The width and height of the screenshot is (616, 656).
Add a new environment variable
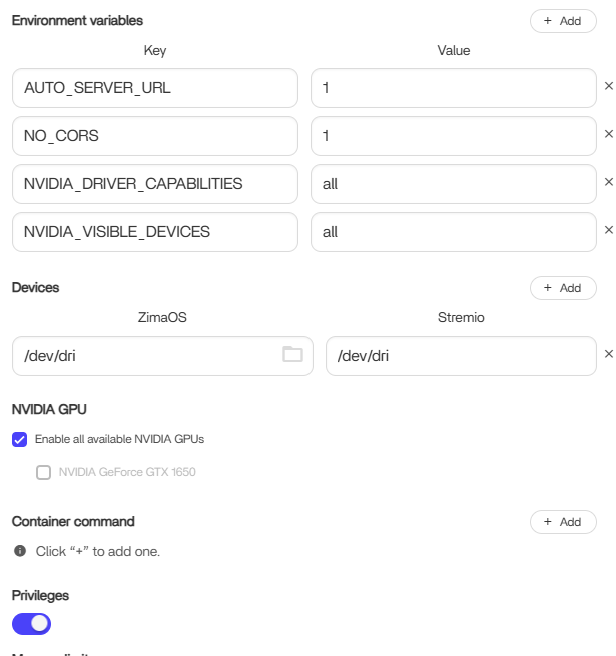tap(563, 21)
